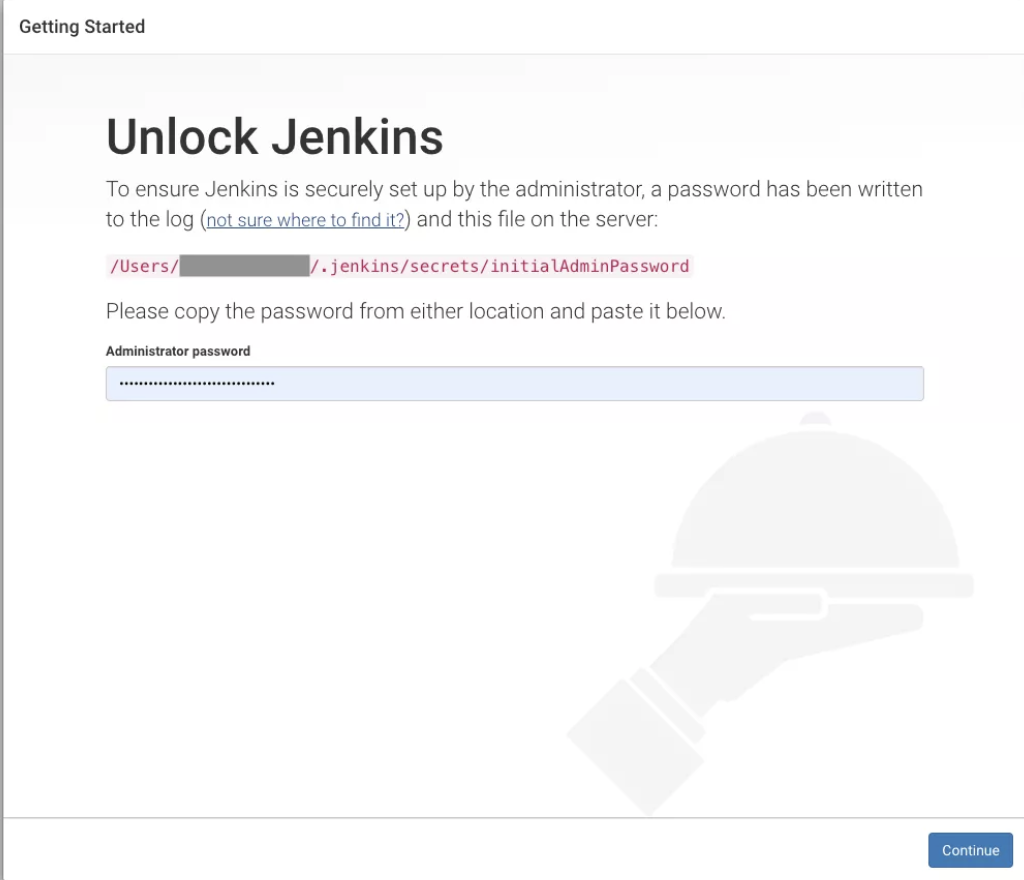Screen dimensions: 1024x880
Task: Click the "Administrator password" field label
Action: click(178, 351)
